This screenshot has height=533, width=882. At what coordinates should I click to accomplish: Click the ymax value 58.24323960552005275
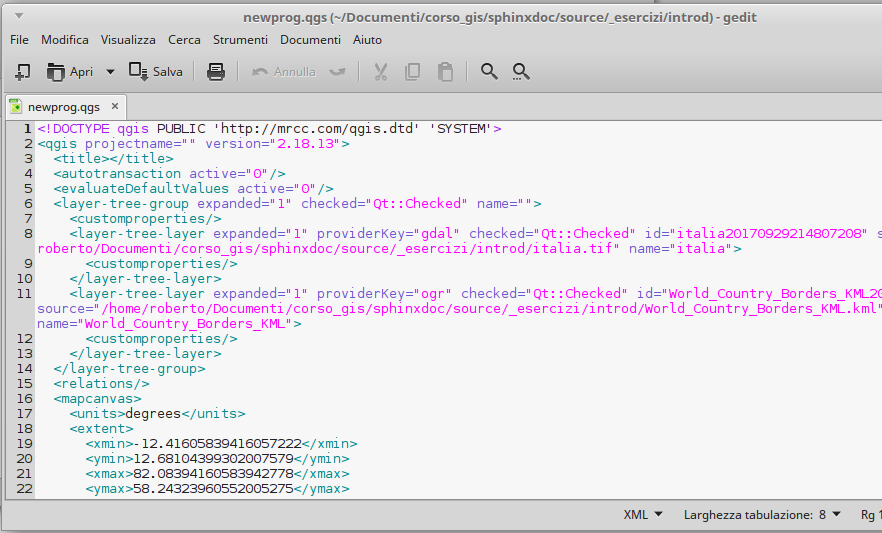(213, 489)
